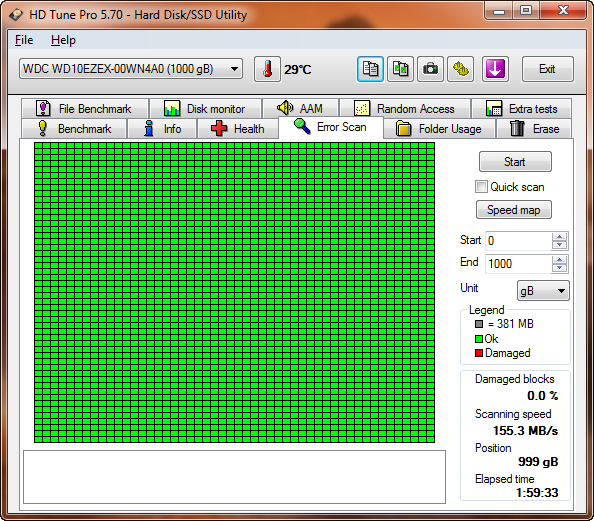Increase the Start value spinner up
Viewport: 594px width, 521px height.
pyautogui.click(x=559, y=237)
